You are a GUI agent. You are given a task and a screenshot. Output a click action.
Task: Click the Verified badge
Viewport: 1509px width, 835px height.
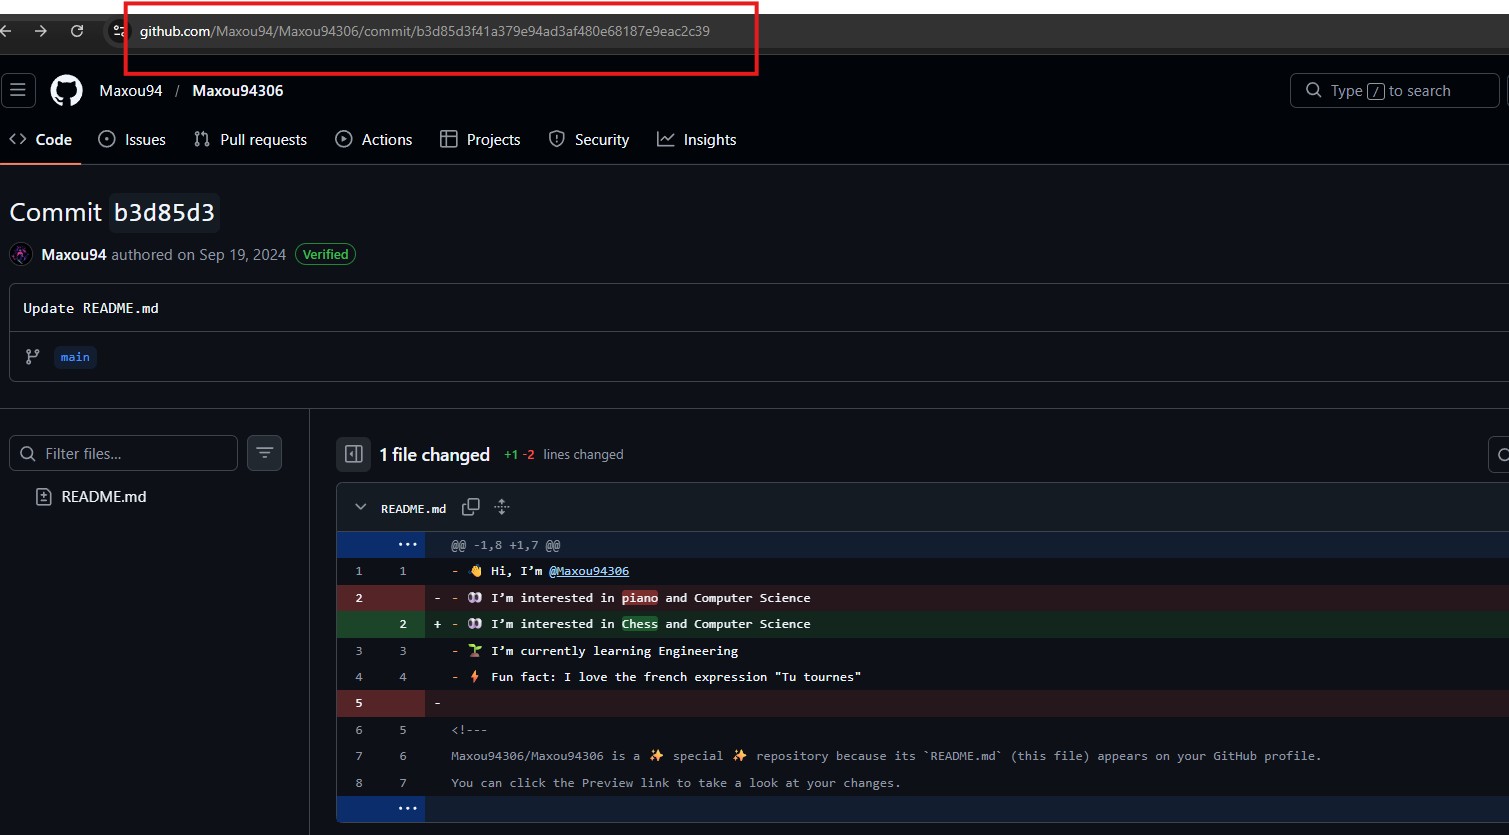coord(325,255)
